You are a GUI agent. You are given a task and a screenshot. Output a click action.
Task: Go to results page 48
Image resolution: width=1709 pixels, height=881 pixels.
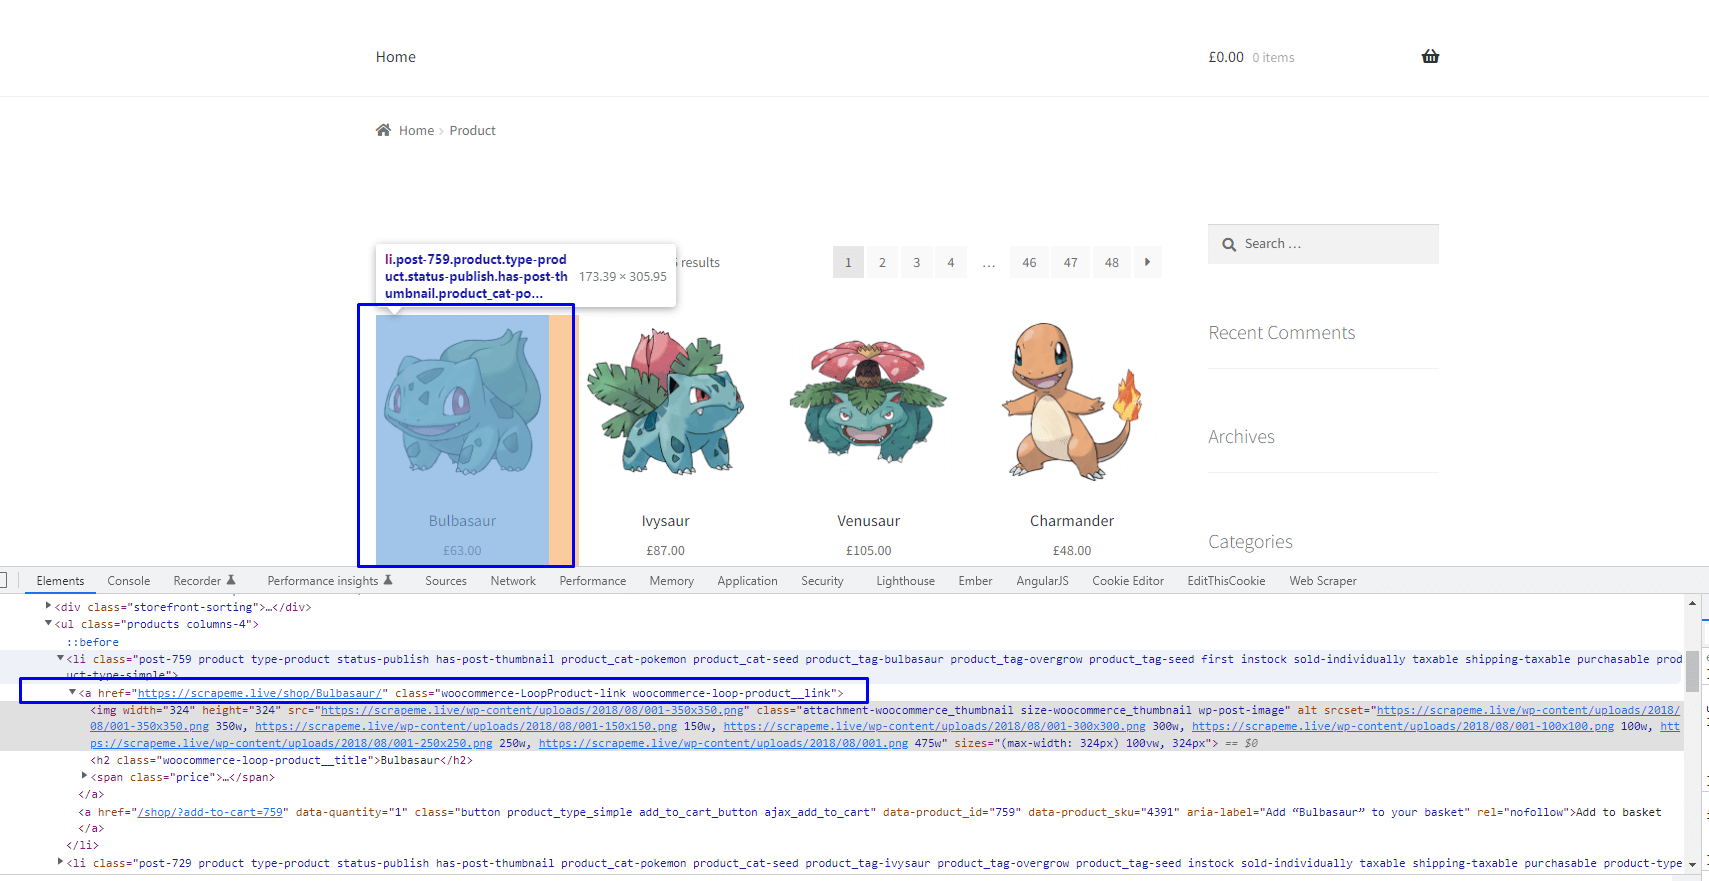coord(1112,262)
